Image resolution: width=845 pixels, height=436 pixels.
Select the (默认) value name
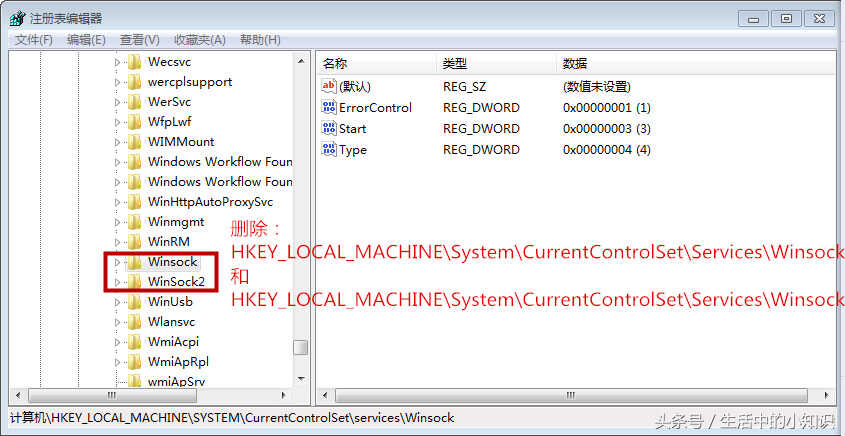pyautogui.click(x=355, y=86)
